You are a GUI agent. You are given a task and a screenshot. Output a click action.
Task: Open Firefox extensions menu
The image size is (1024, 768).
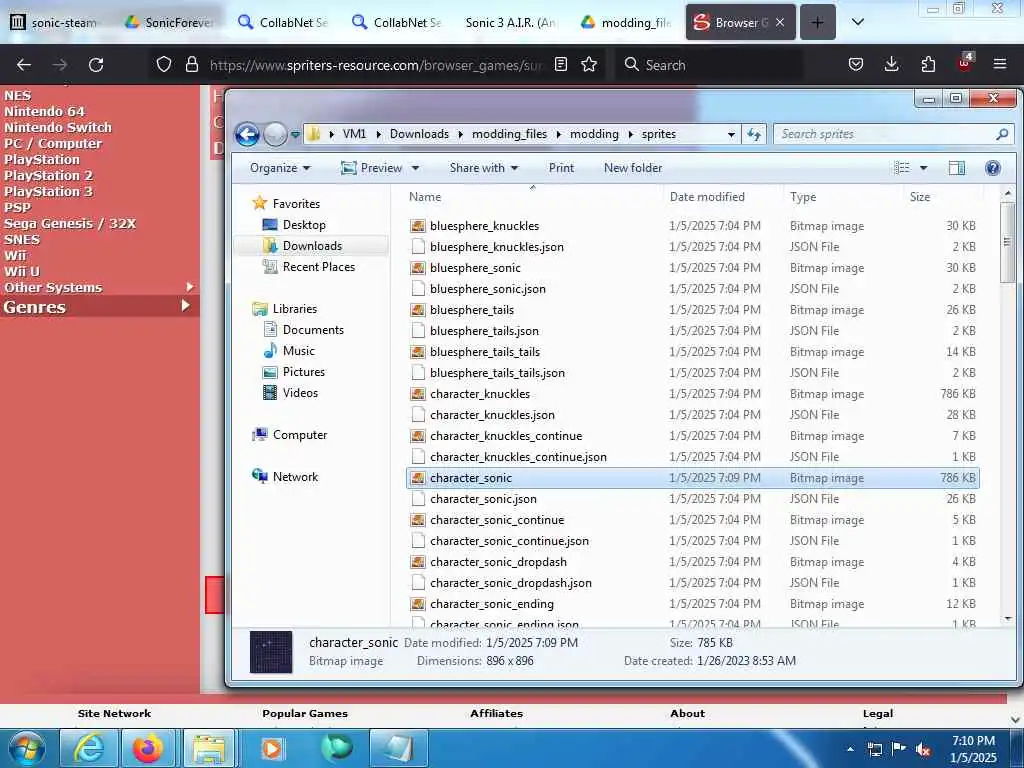pos(928,65)
